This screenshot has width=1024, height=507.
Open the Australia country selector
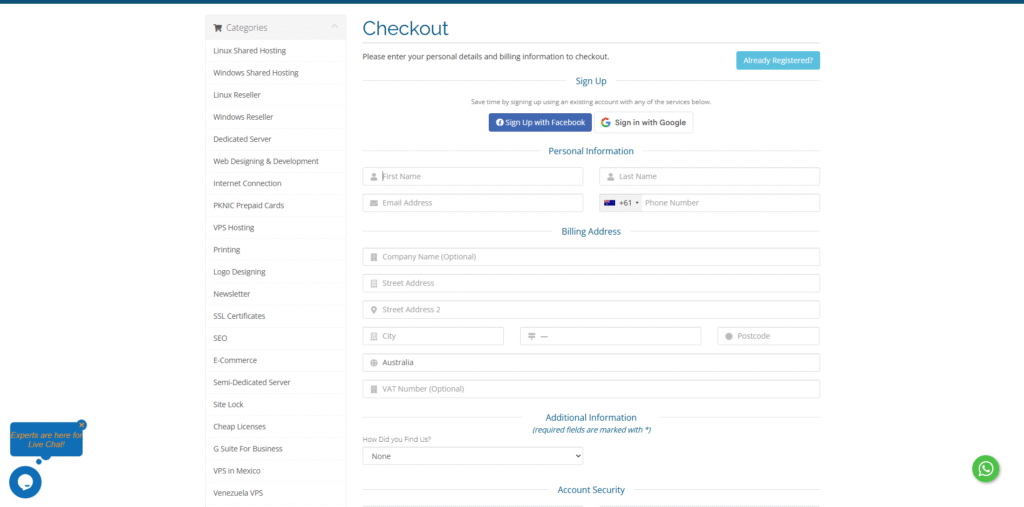pos(591,363)
